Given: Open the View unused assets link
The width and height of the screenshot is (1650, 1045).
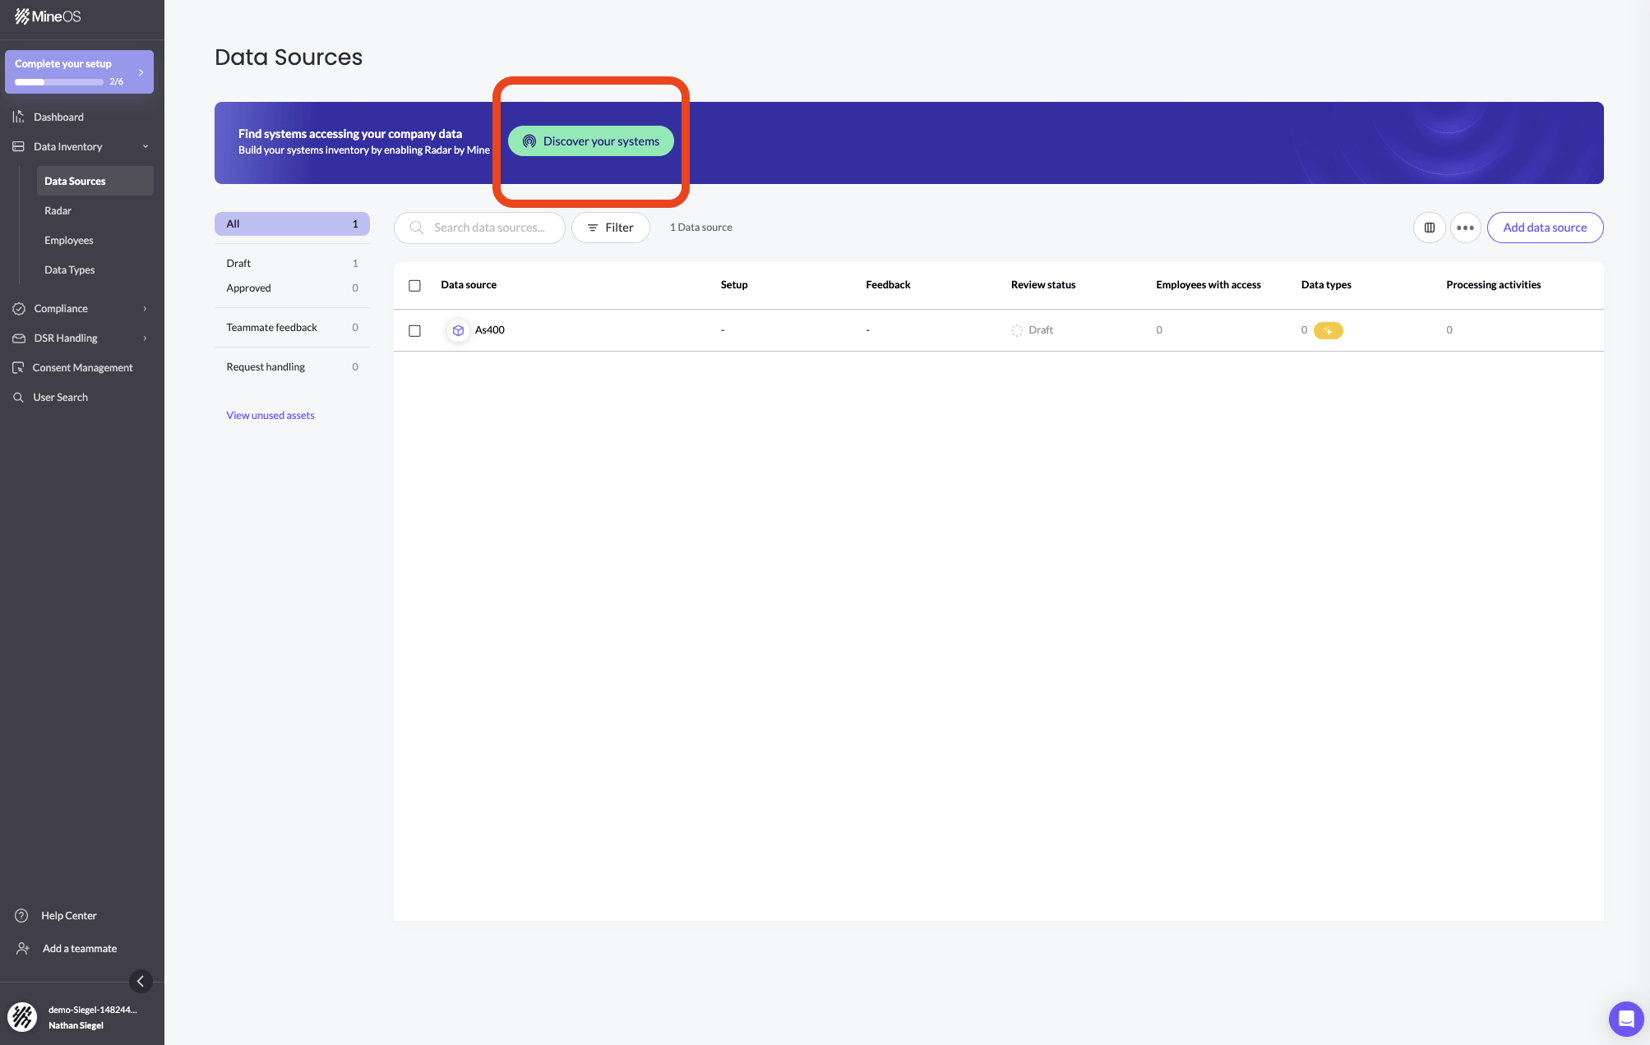Looking at the screenshot, I should click(x=270, y=415).
